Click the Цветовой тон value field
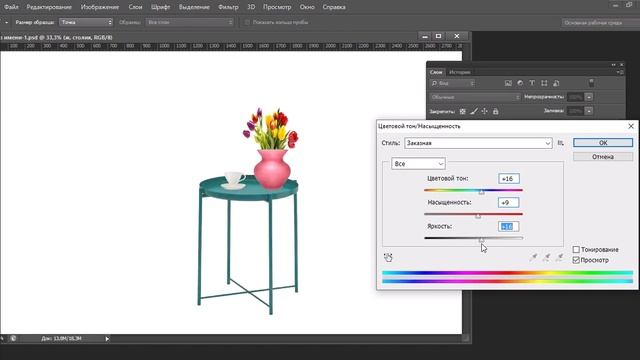Viewport: 640px width, 360px height. [x=509, y=179]
